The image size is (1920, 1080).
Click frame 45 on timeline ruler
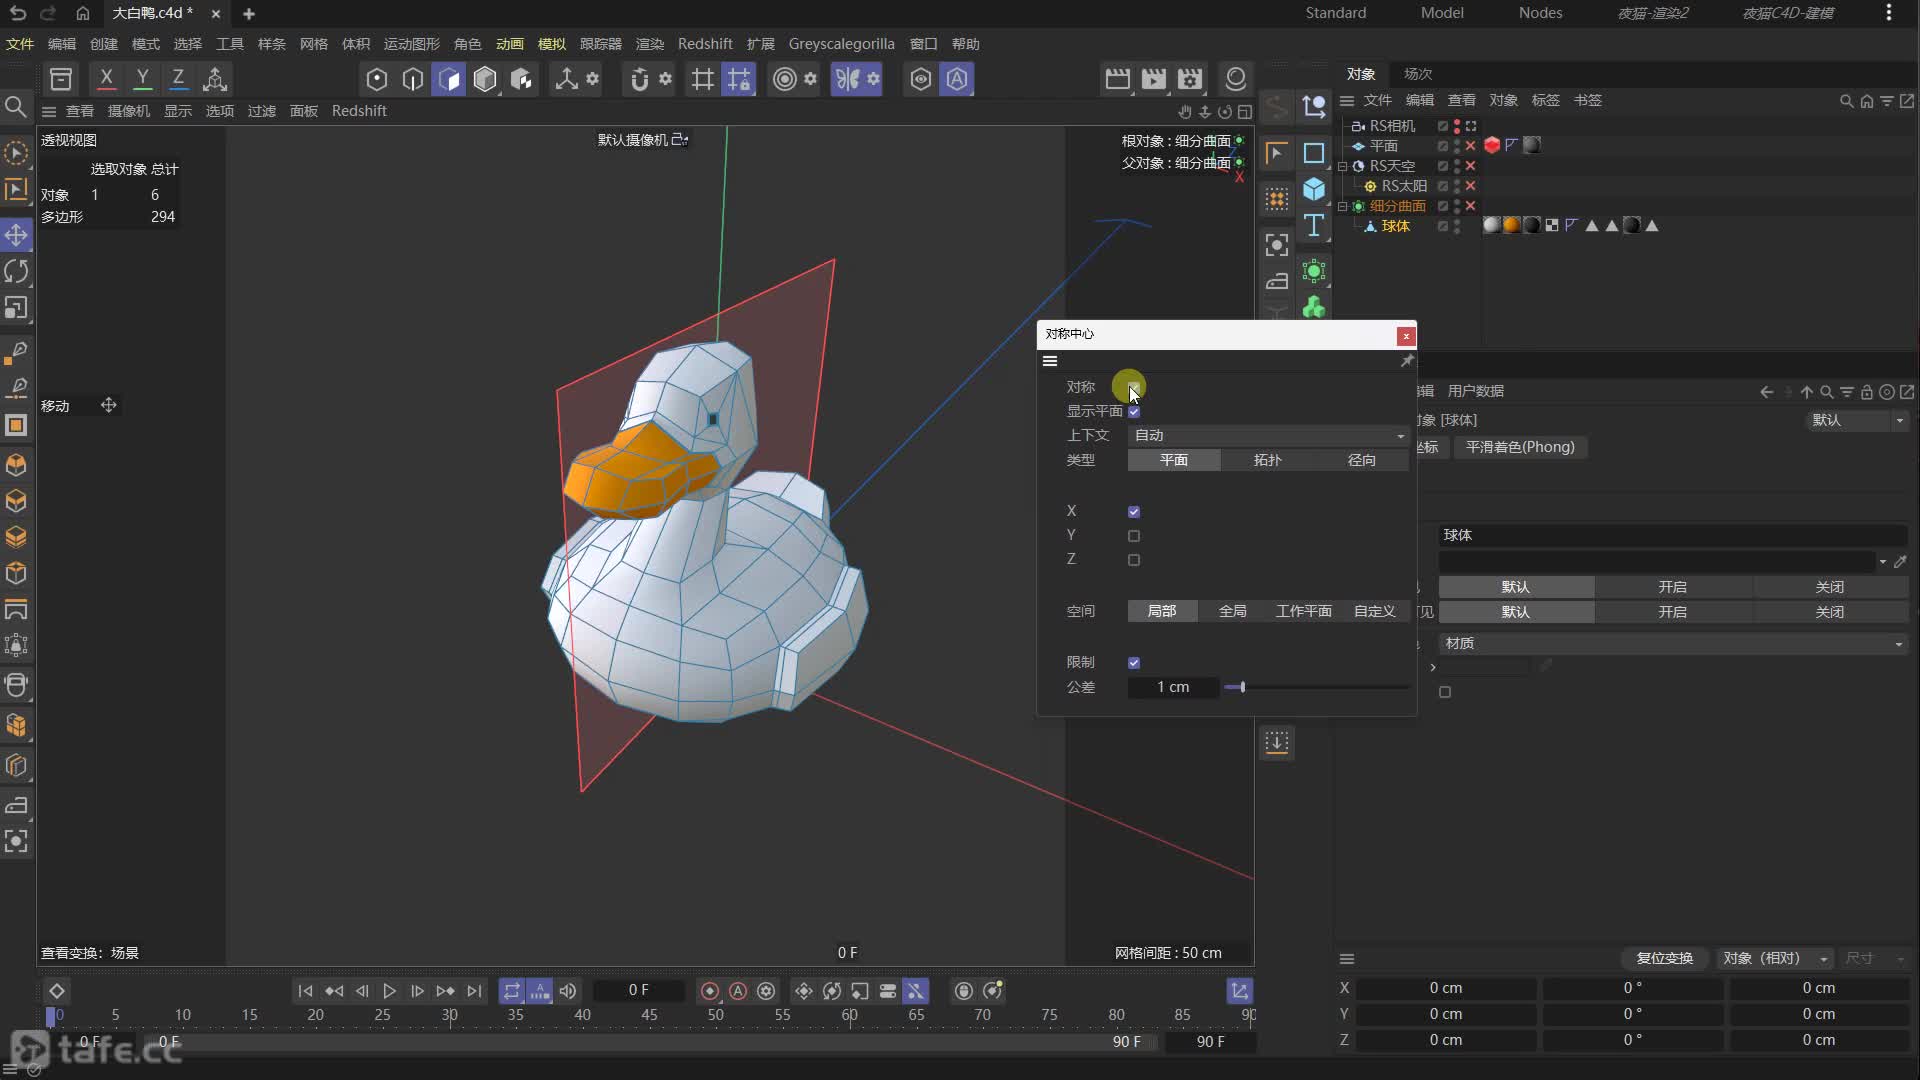[x=649, y=1015]
